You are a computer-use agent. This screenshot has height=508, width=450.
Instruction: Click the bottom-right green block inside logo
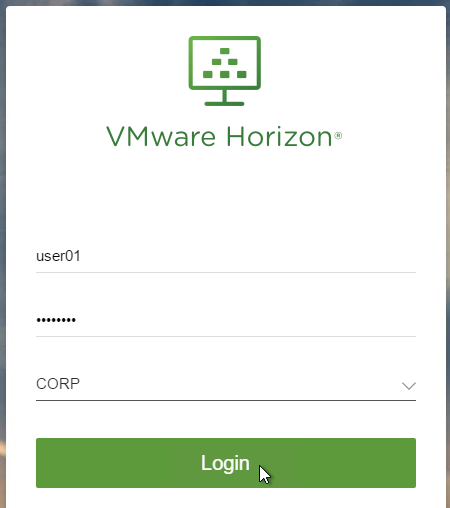(242, 74)
